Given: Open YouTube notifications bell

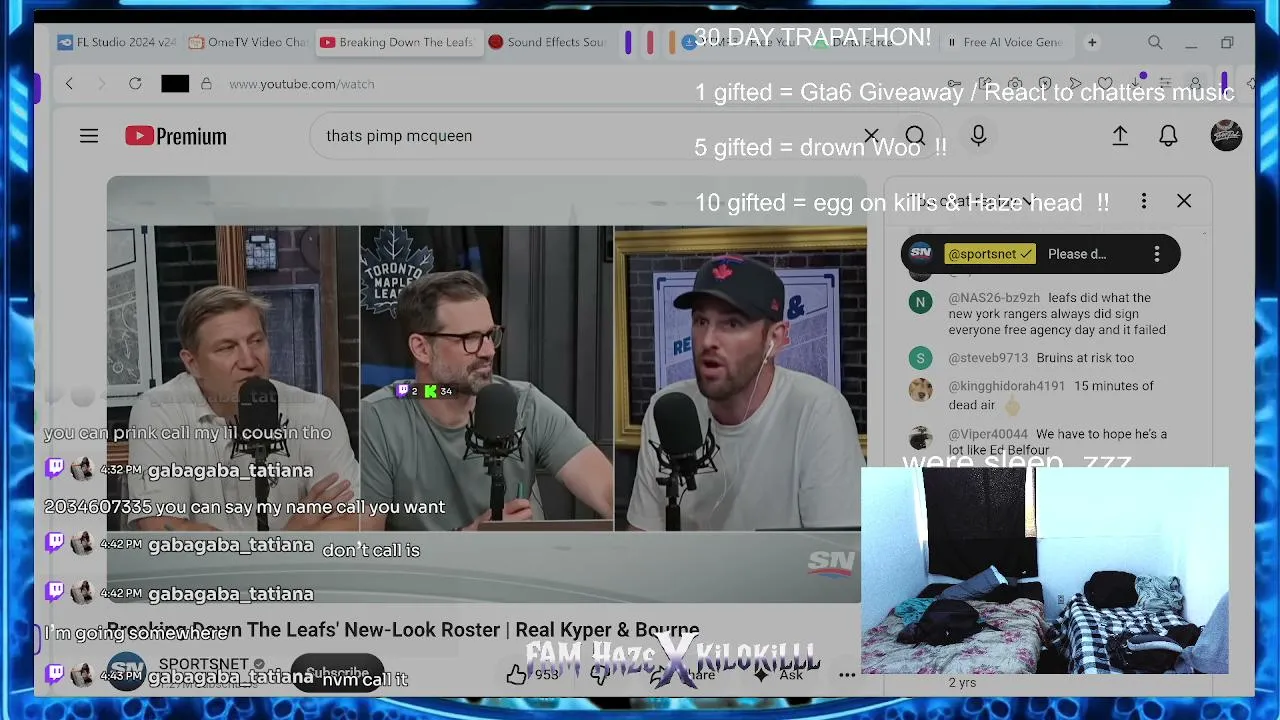Looking at the screenshot, I should click(x=1168, y=136).
